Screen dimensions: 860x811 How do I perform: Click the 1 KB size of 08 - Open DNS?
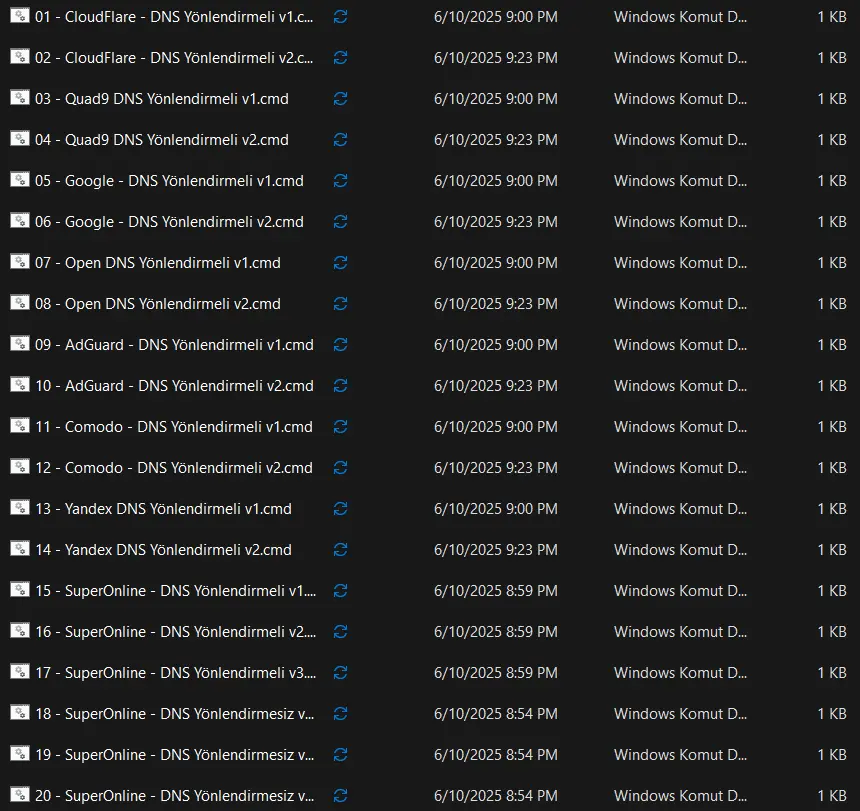(x=832, y=304)
